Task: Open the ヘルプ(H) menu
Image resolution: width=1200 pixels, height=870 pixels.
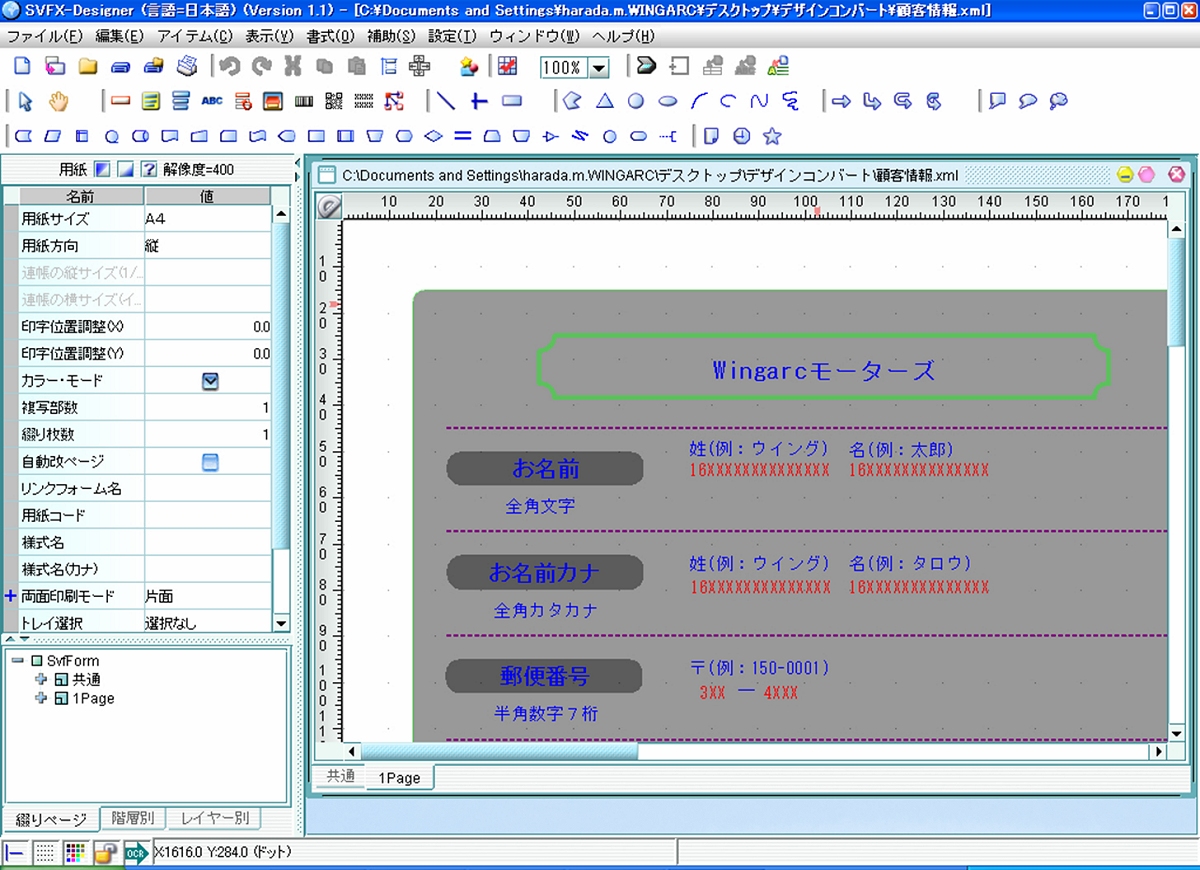Action: tap(623, 36)
